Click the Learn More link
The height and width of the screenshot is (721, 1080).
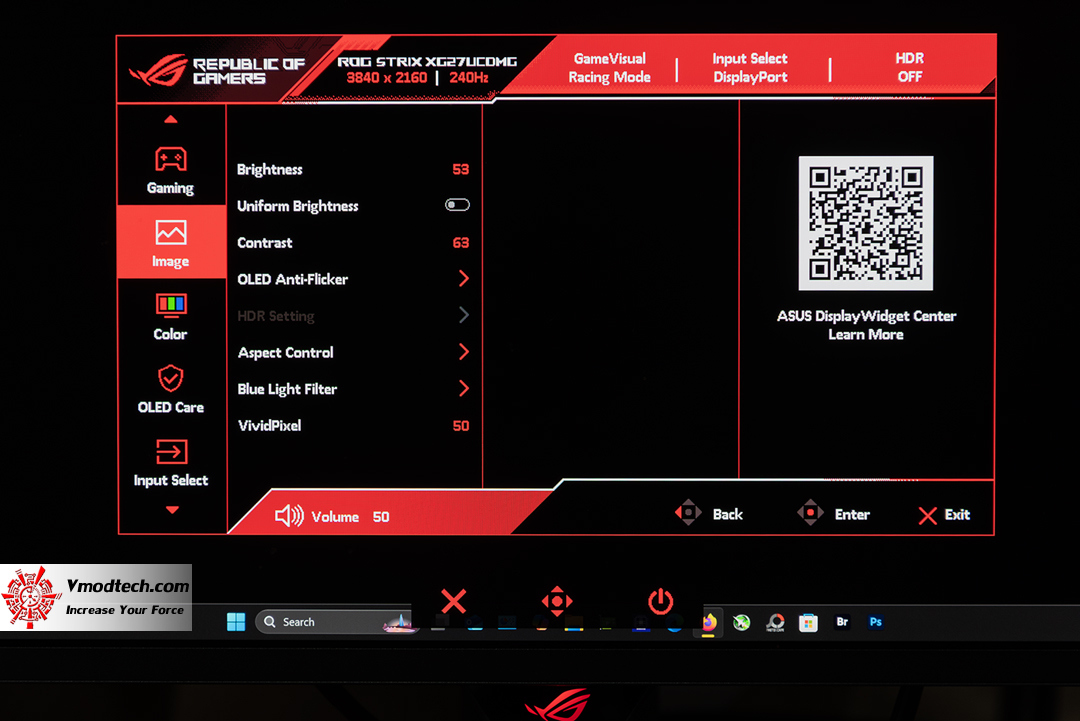pyautogui.click(x=866, y=335)
